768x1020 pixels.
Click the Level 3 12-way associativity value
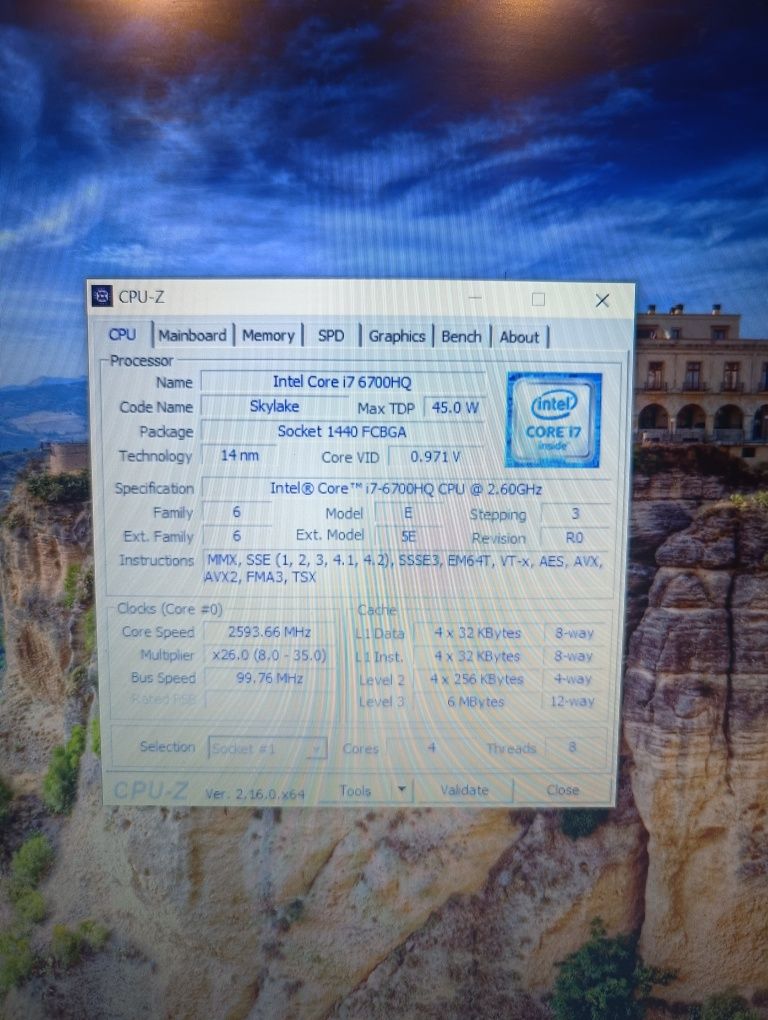(572, 701)
